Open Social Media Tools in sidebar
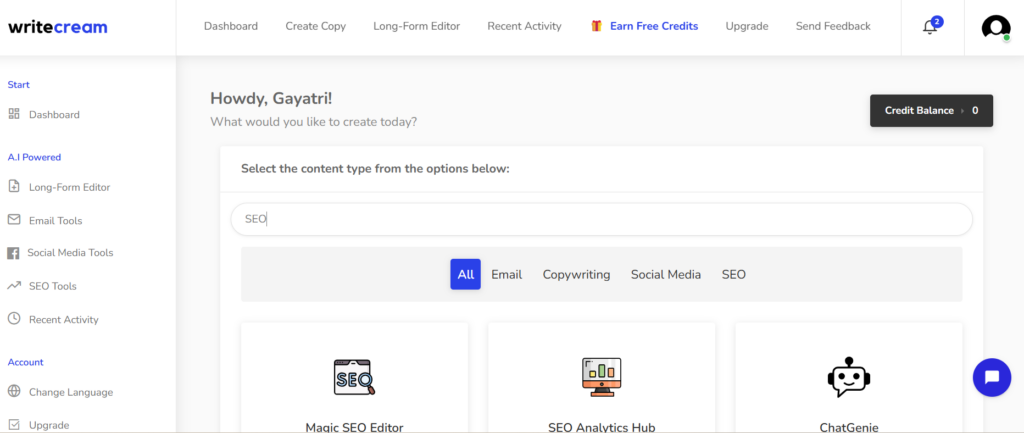The image size is (1024, 433). tap(70, 253)
